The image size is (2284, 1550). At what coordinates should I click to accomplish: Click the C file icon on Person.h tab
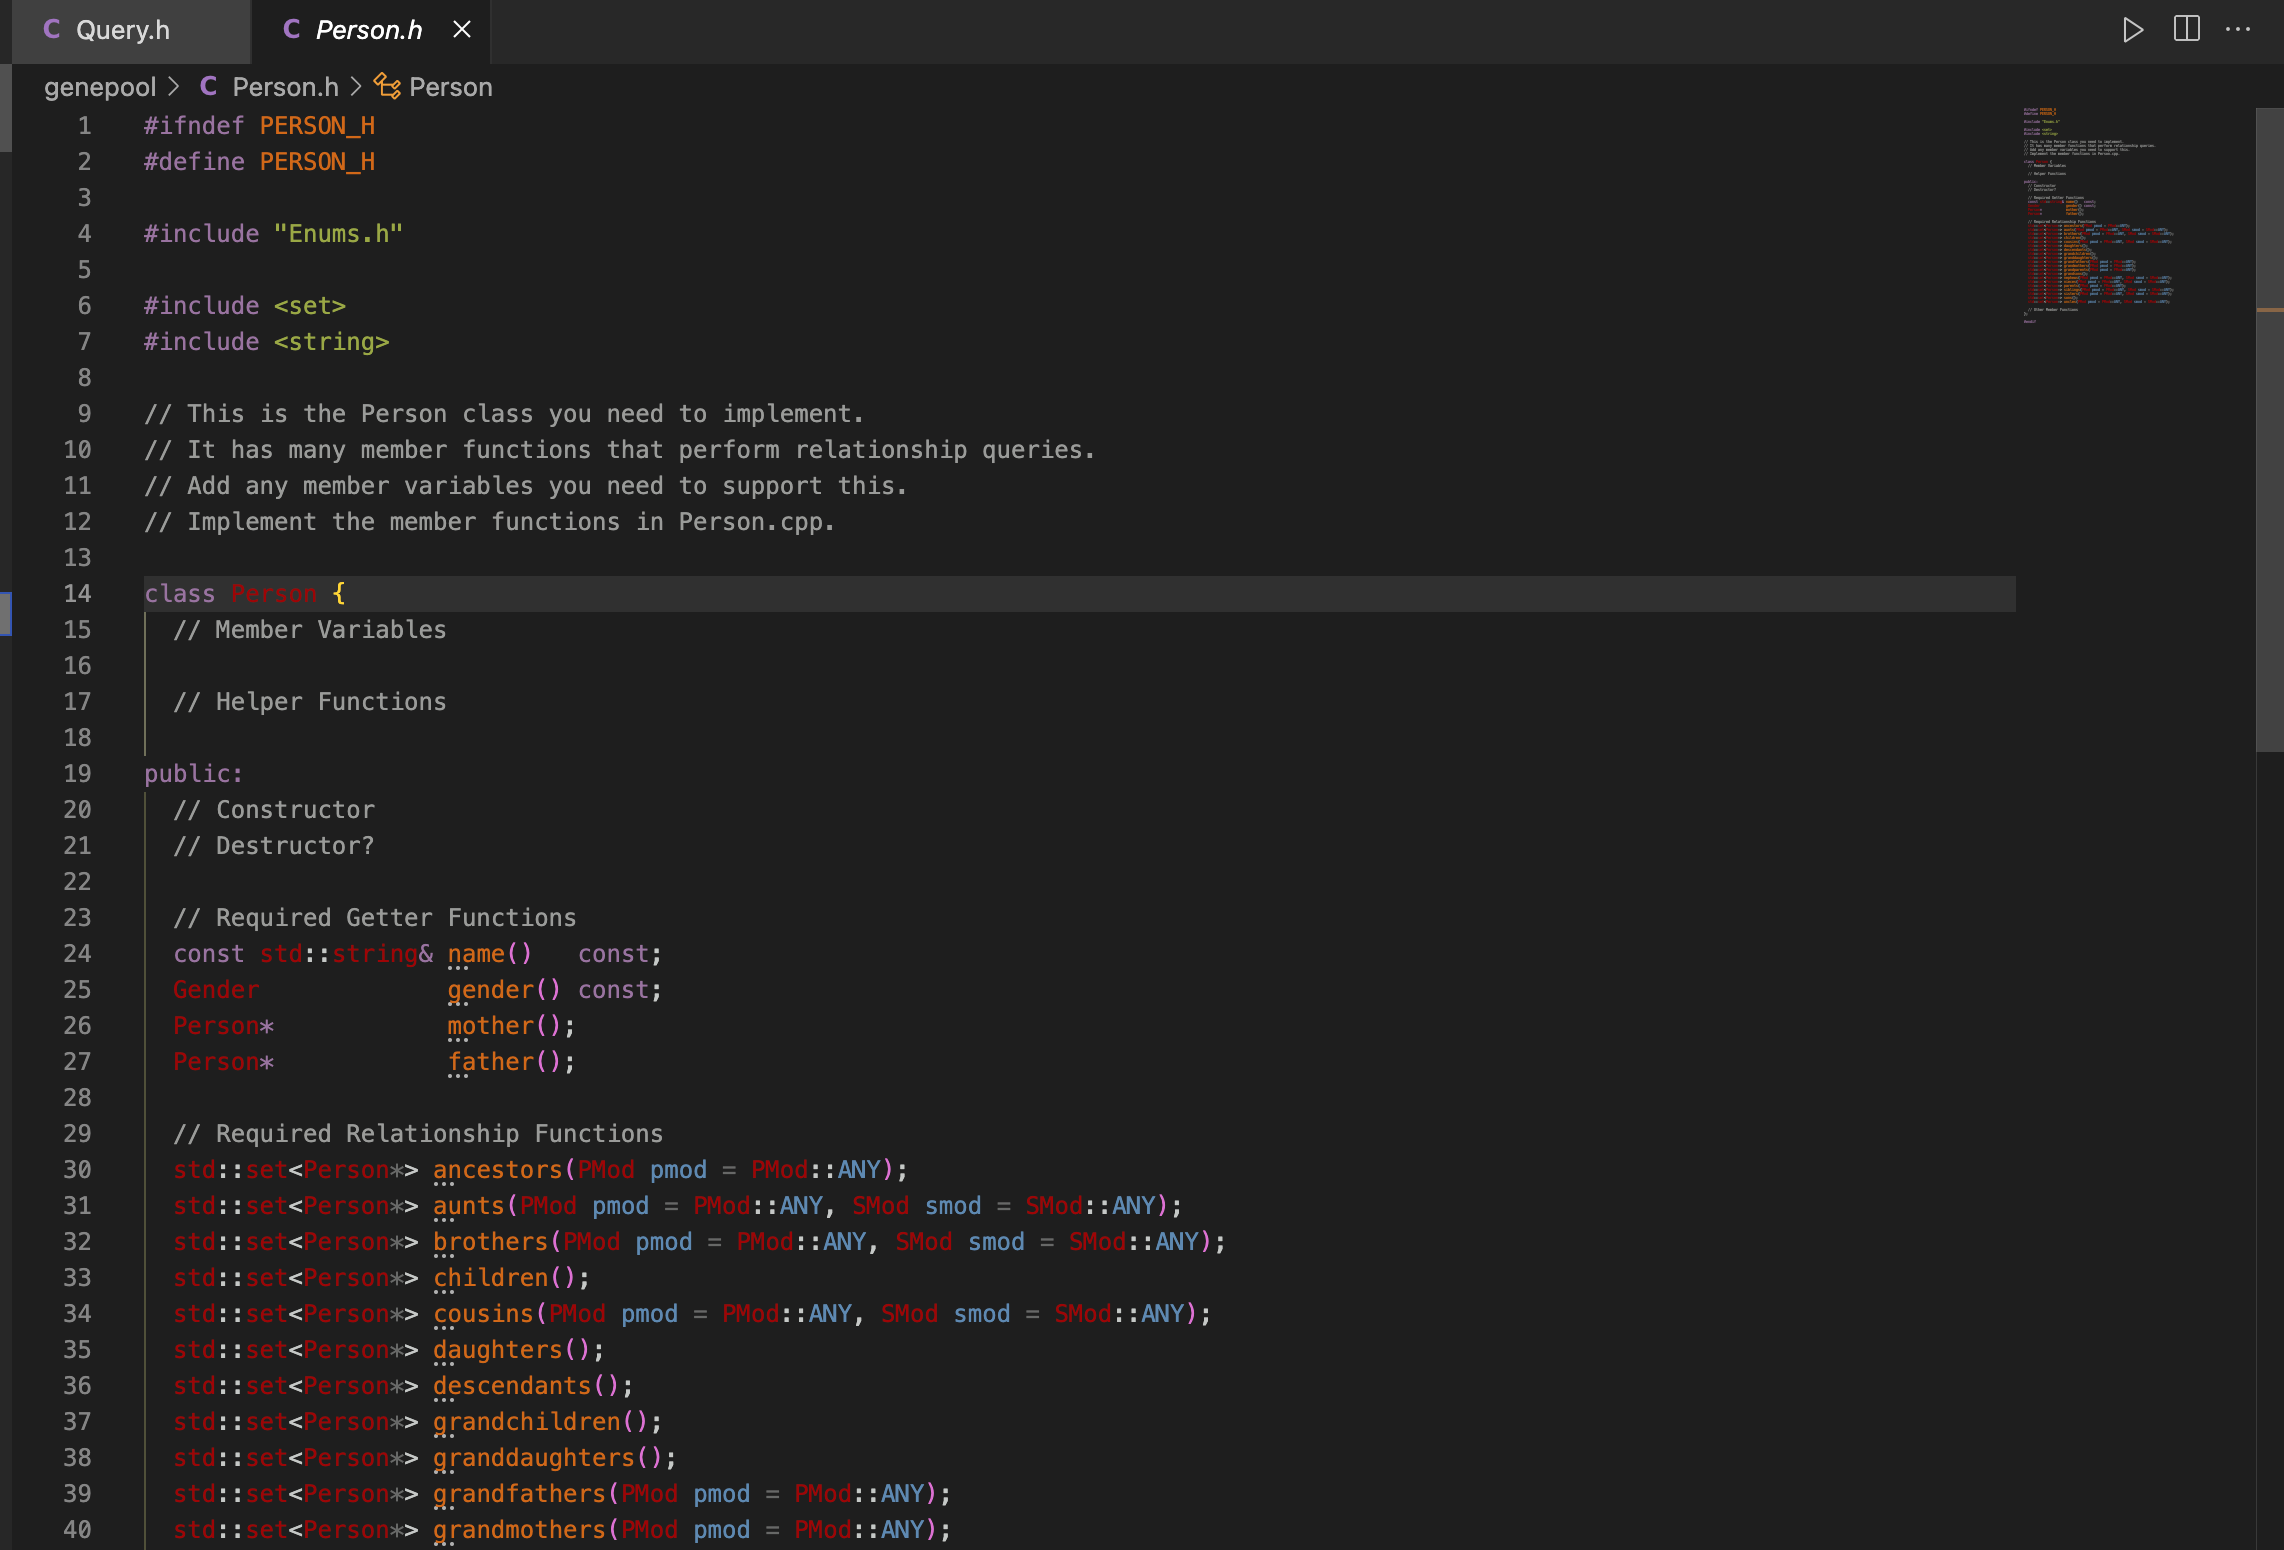pyautogui.click(x=292, y=30)
